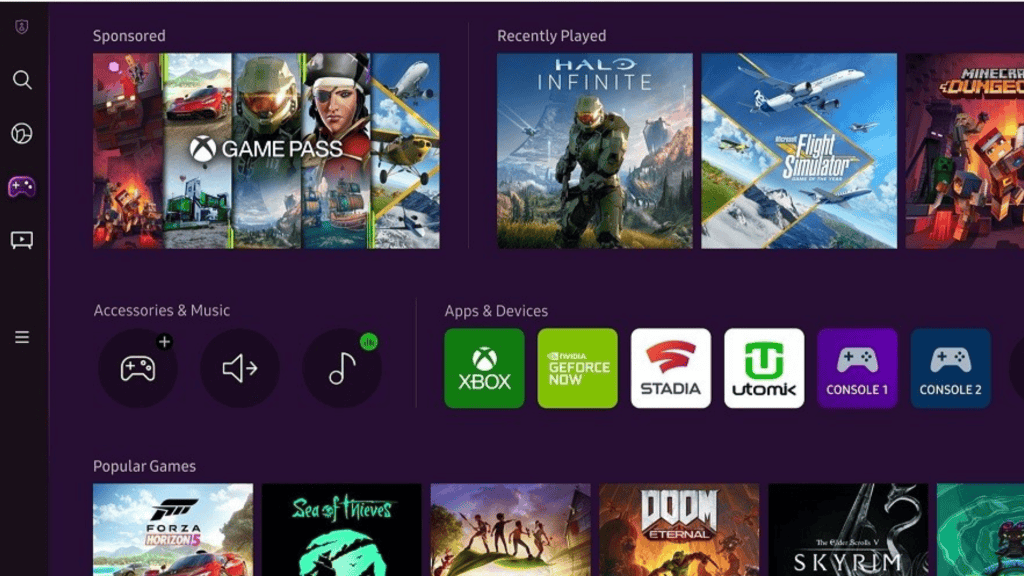Launch the Xbox app

tap(484, 368)
